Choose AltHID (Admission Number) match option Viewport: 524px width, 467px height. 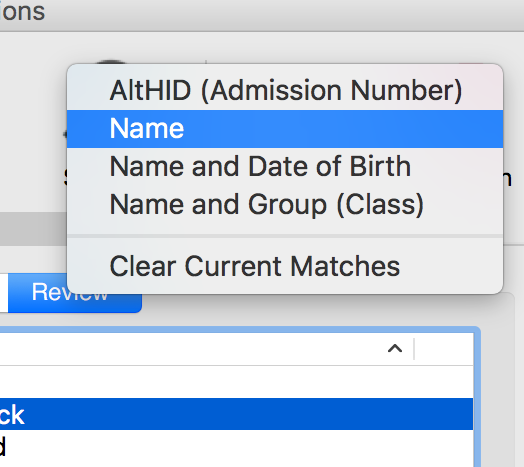click(x=285, y=91)
